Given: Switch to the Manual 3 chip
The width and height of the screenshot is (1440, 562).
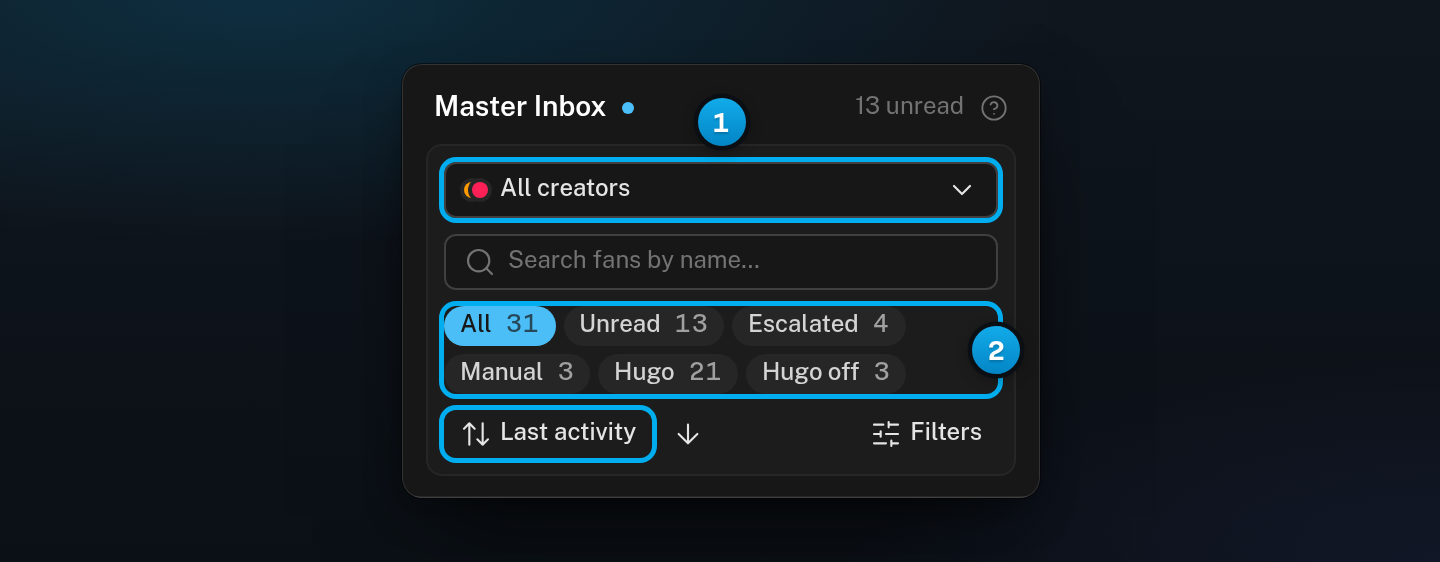Looking at the screenshot, I should 517,373.
